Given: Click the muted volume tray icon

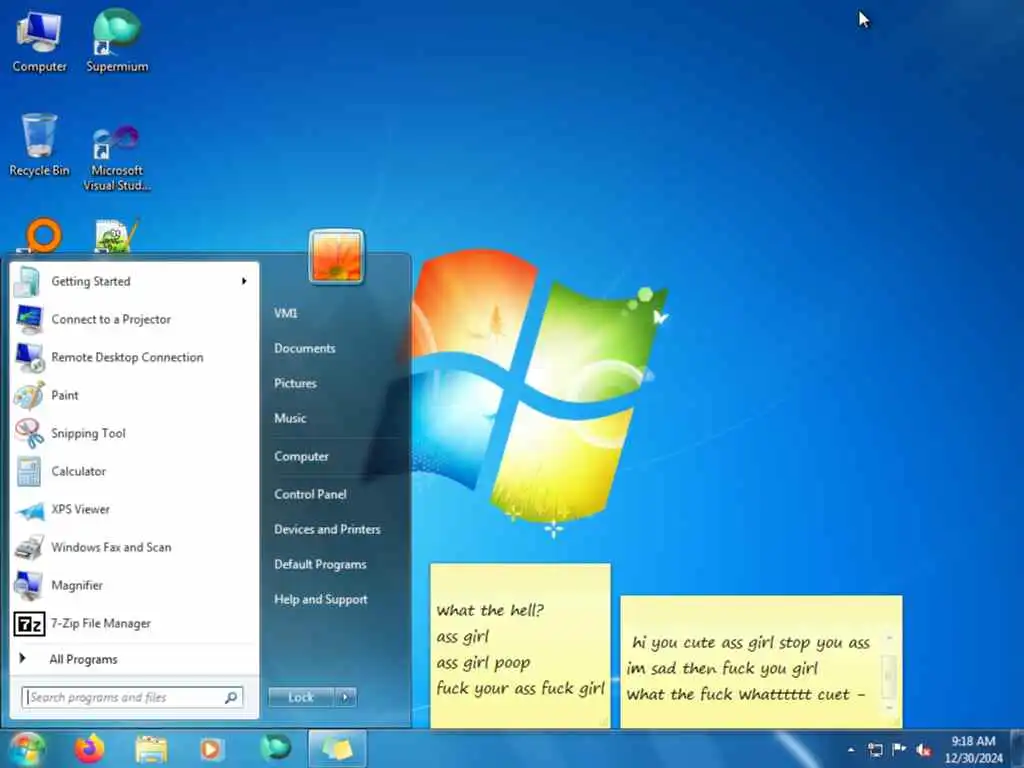Looking at the screenshot, I should tap(923, 750).
